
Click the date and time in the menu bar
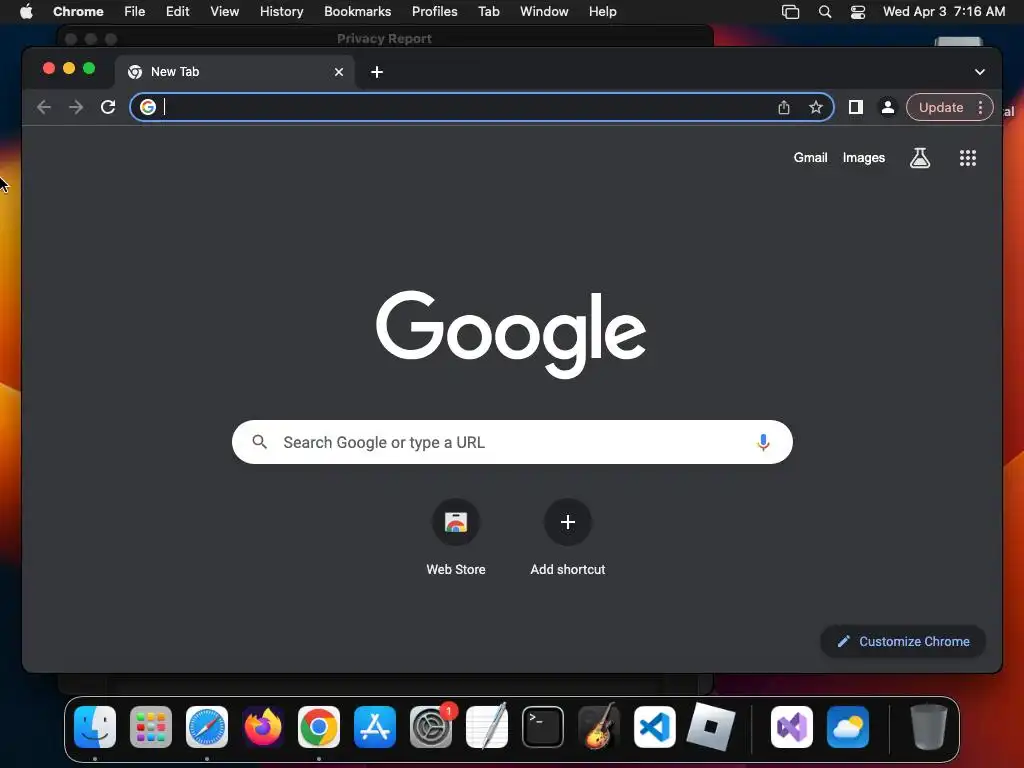(944, 12)
